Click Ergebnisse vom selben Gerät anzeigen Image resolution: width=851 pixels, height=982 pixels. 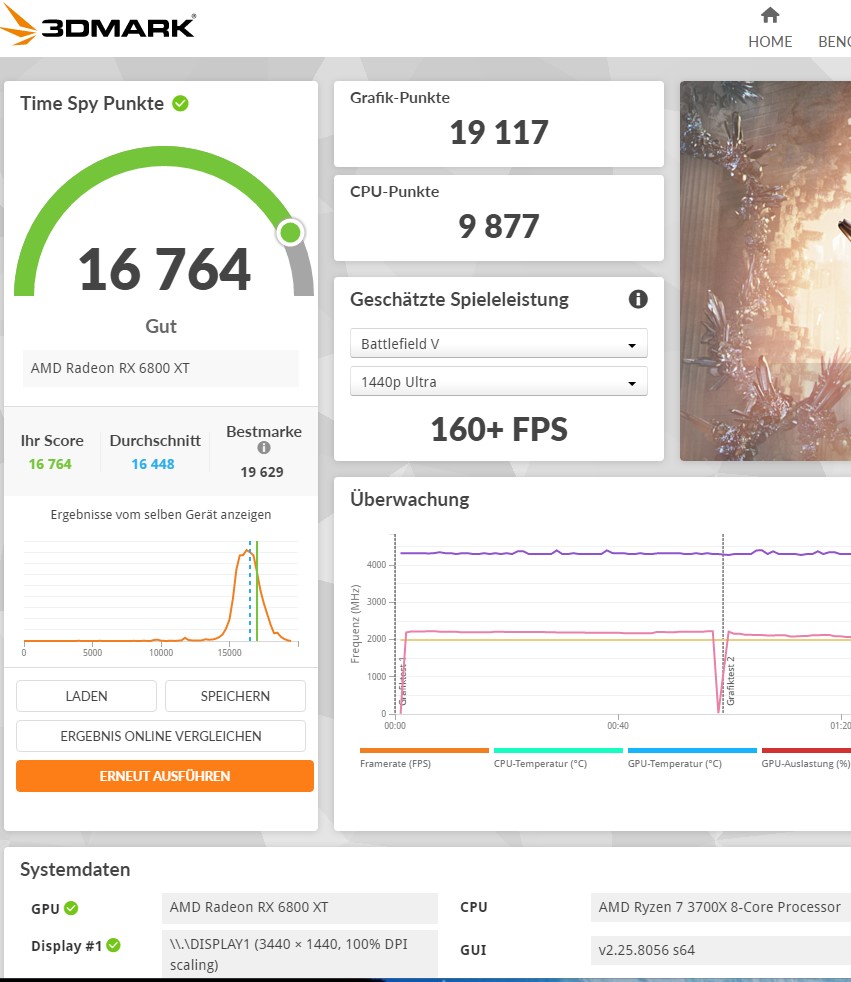161,515
